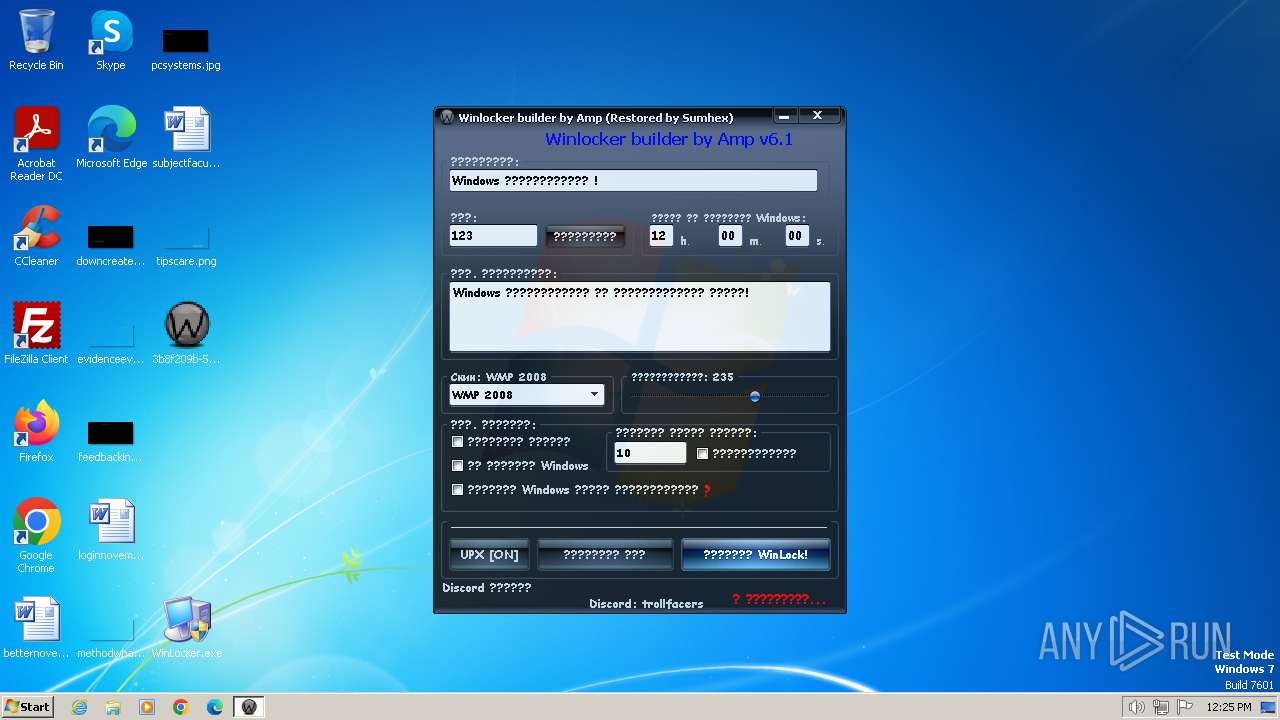
Task: Toggle the UPX [ON] button
Action: [x=489, y=555]
